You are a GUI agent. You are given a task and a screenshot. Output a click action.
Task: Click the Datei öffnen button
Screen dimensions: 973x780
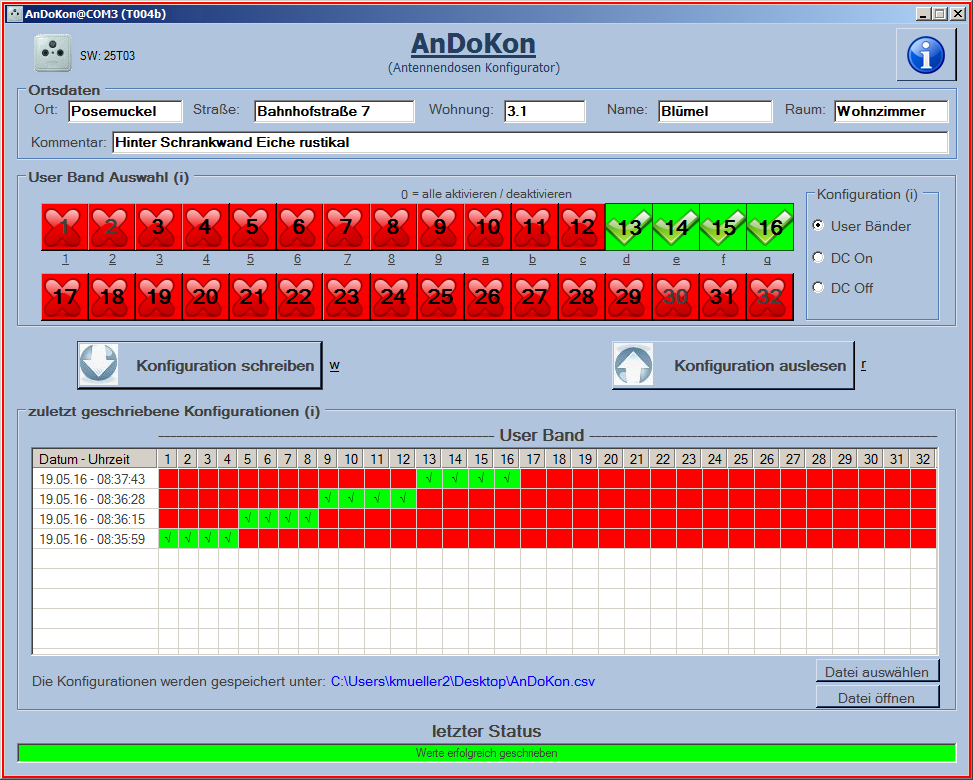coord(877,697)
